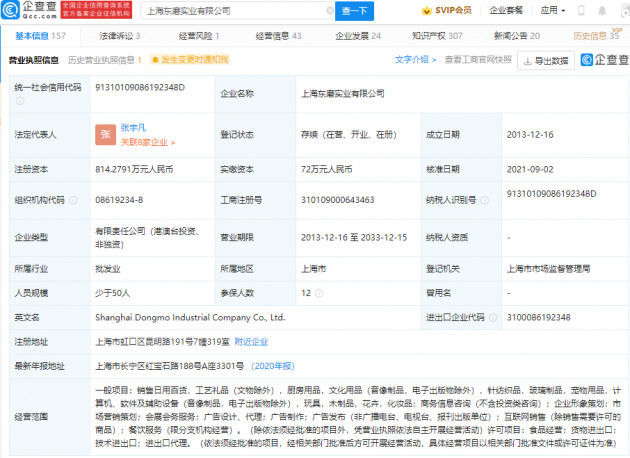Select staff size 少于50人
The image size is (630, 458).
[x=112, y=293]
